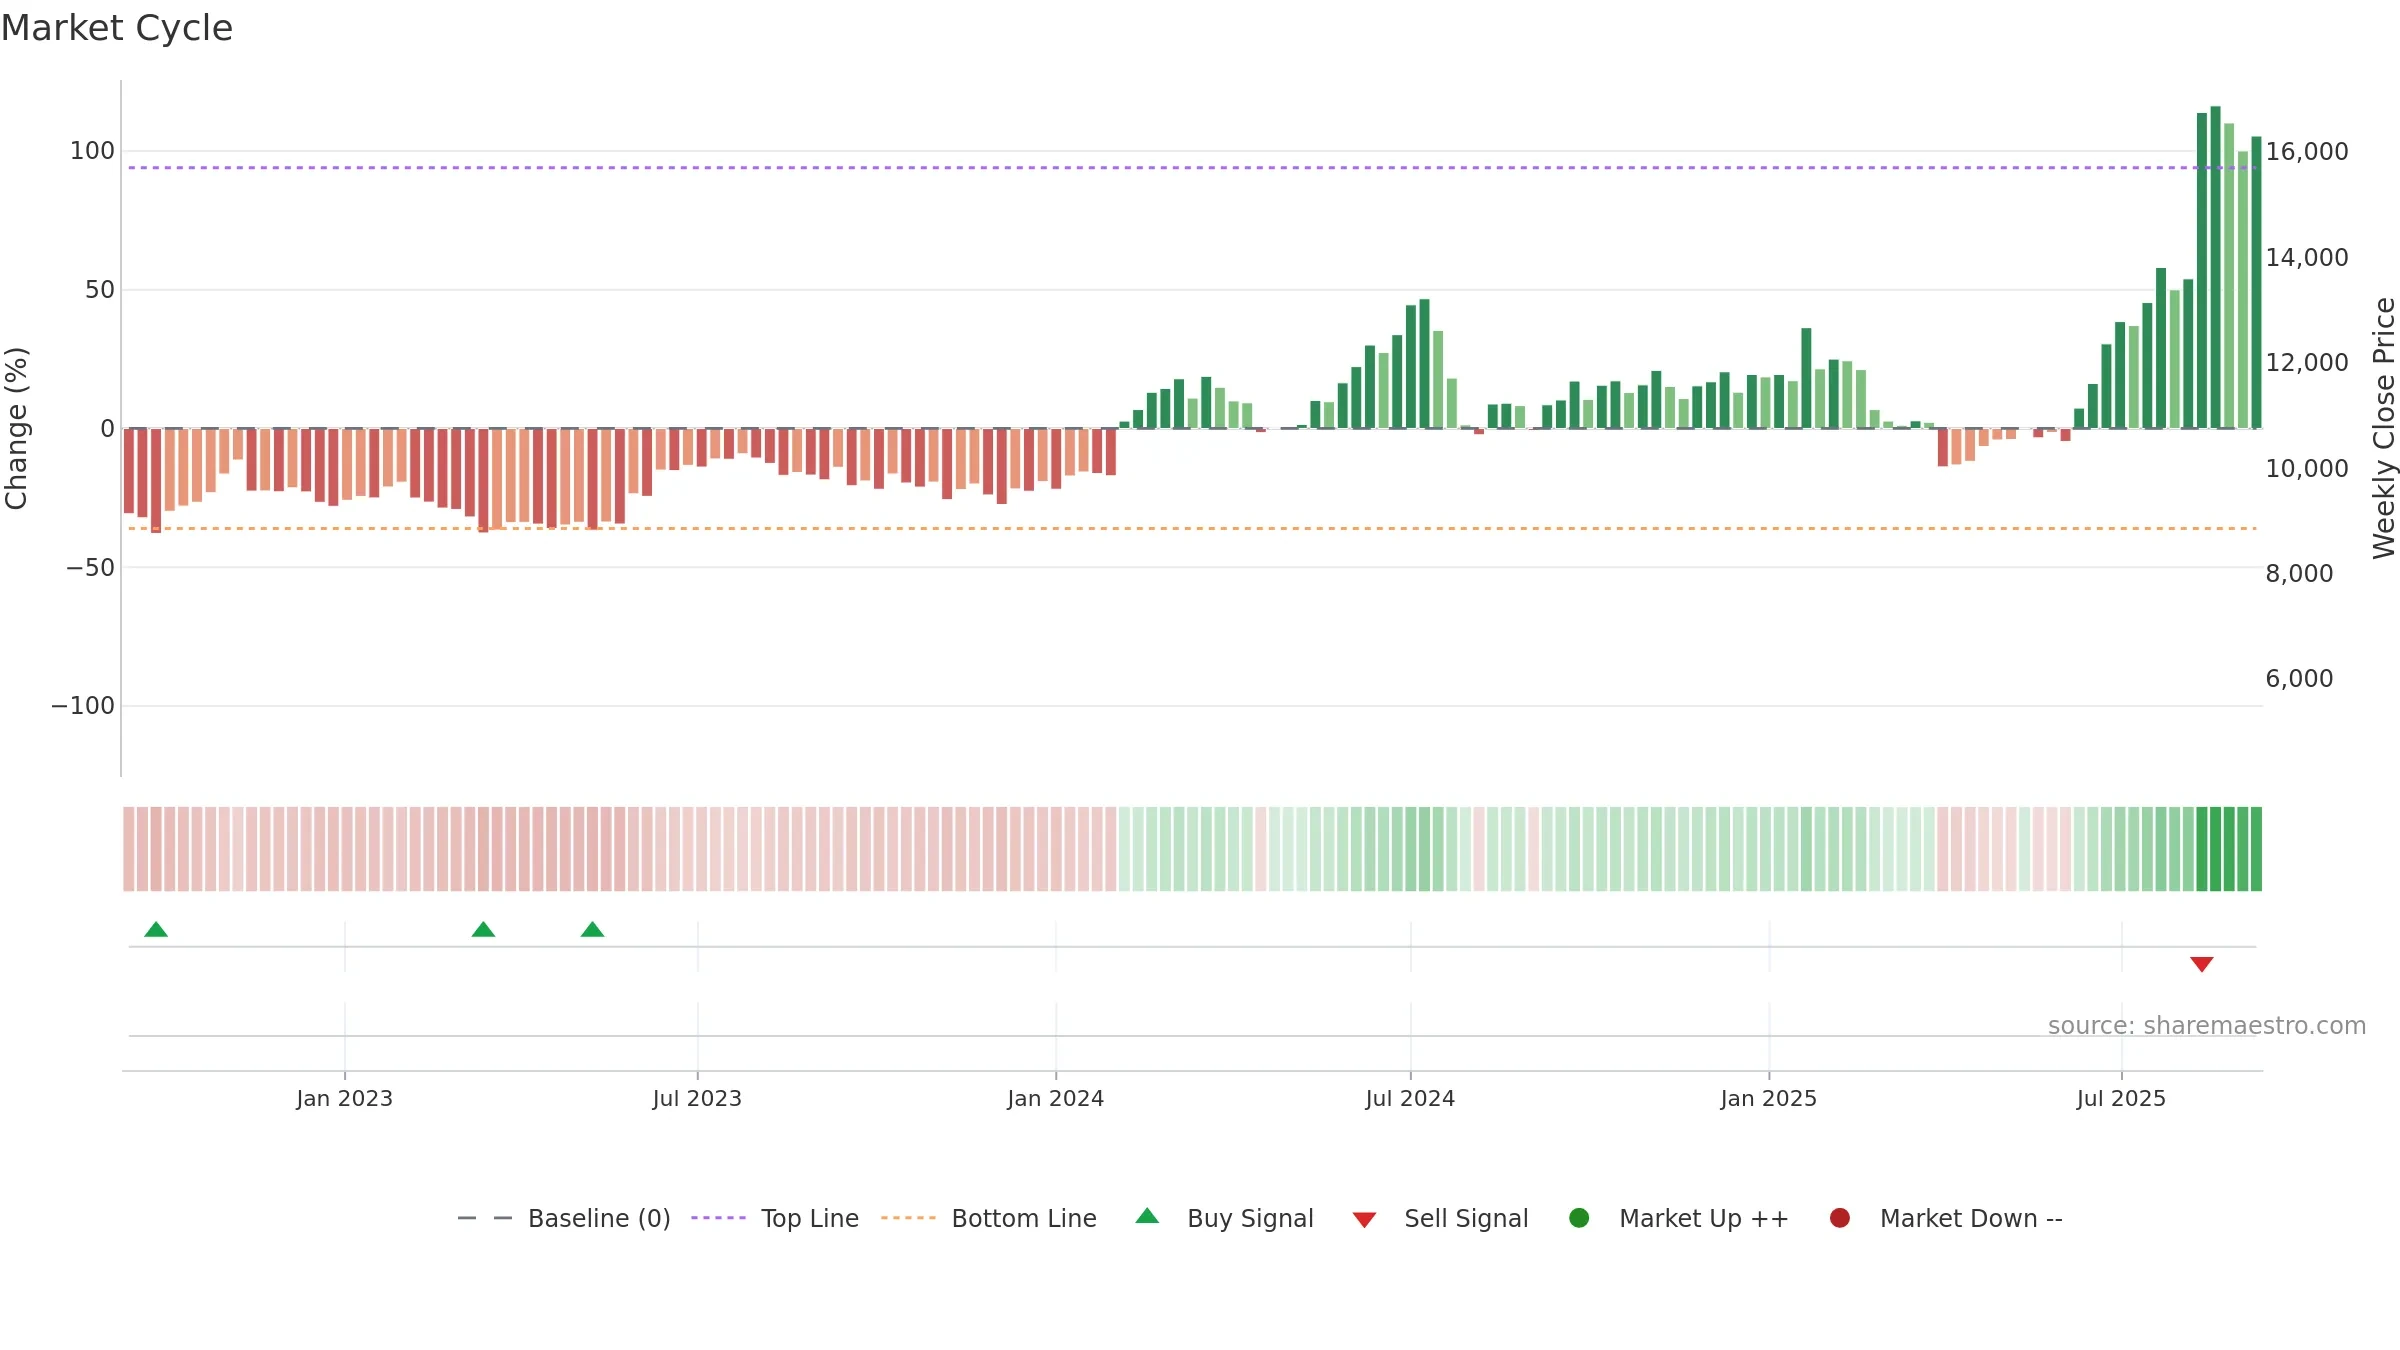This screenshot has height=1350, width=2400.
Task: Click the 12,000 price axis label
Action: [x=2307, y=362]
